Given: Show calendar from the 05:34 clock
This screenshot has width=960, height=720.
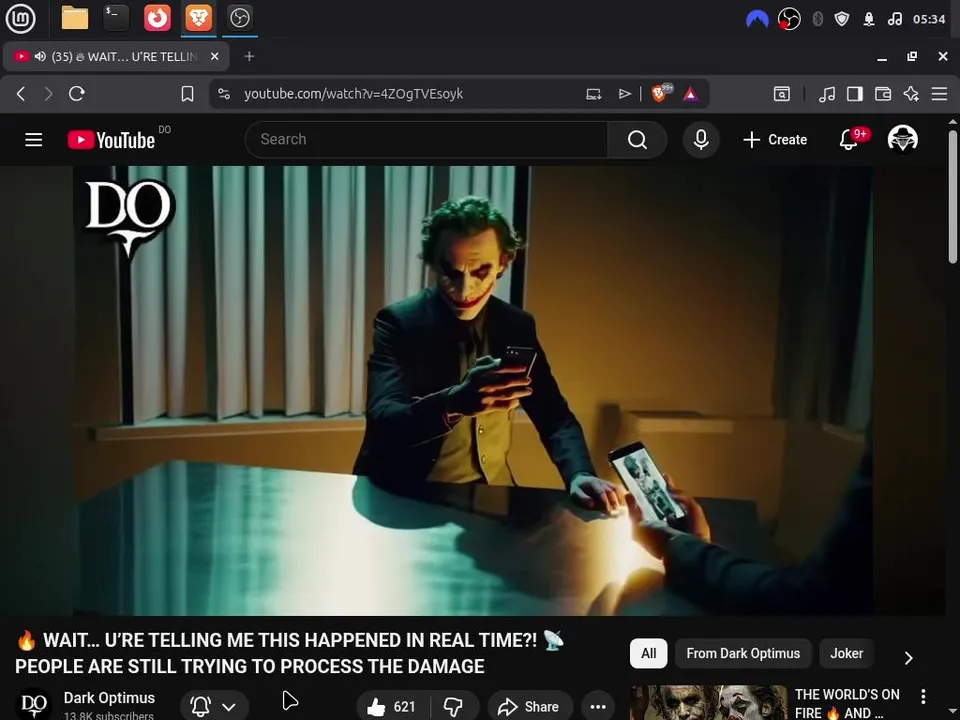Looking at the screenshot, I should point(929,19).
